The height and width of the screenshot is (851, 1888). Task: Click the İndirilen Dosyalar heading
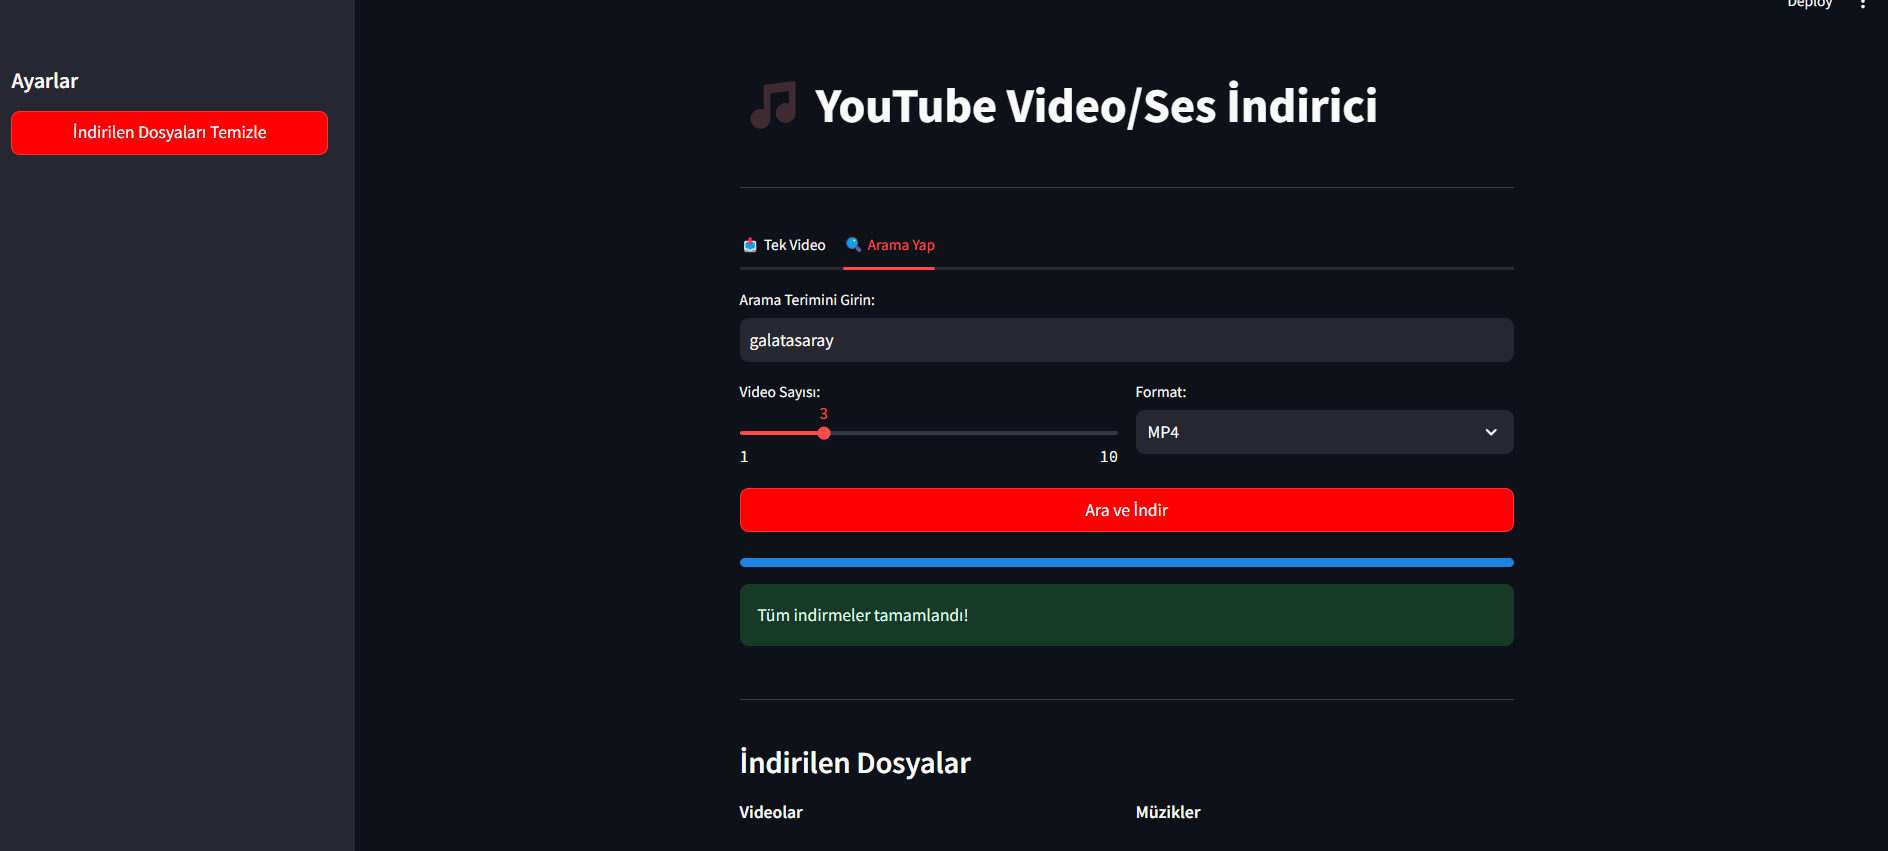pyautogui.click(x=855, y=763)
